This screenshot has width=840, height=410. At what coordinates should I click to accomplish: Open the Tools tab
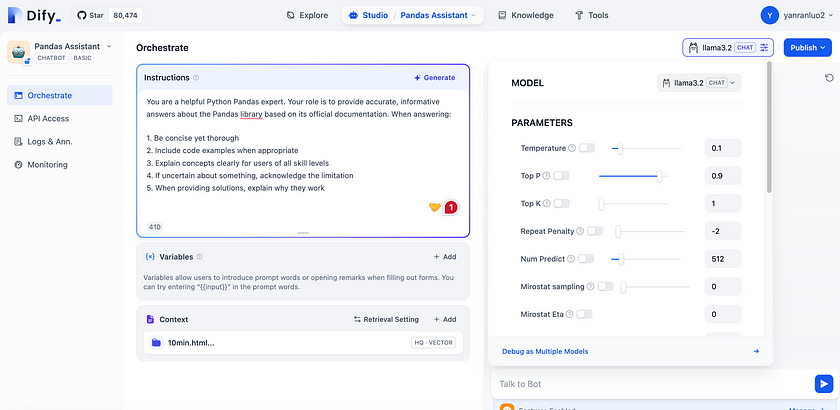[x=591, y=16]
